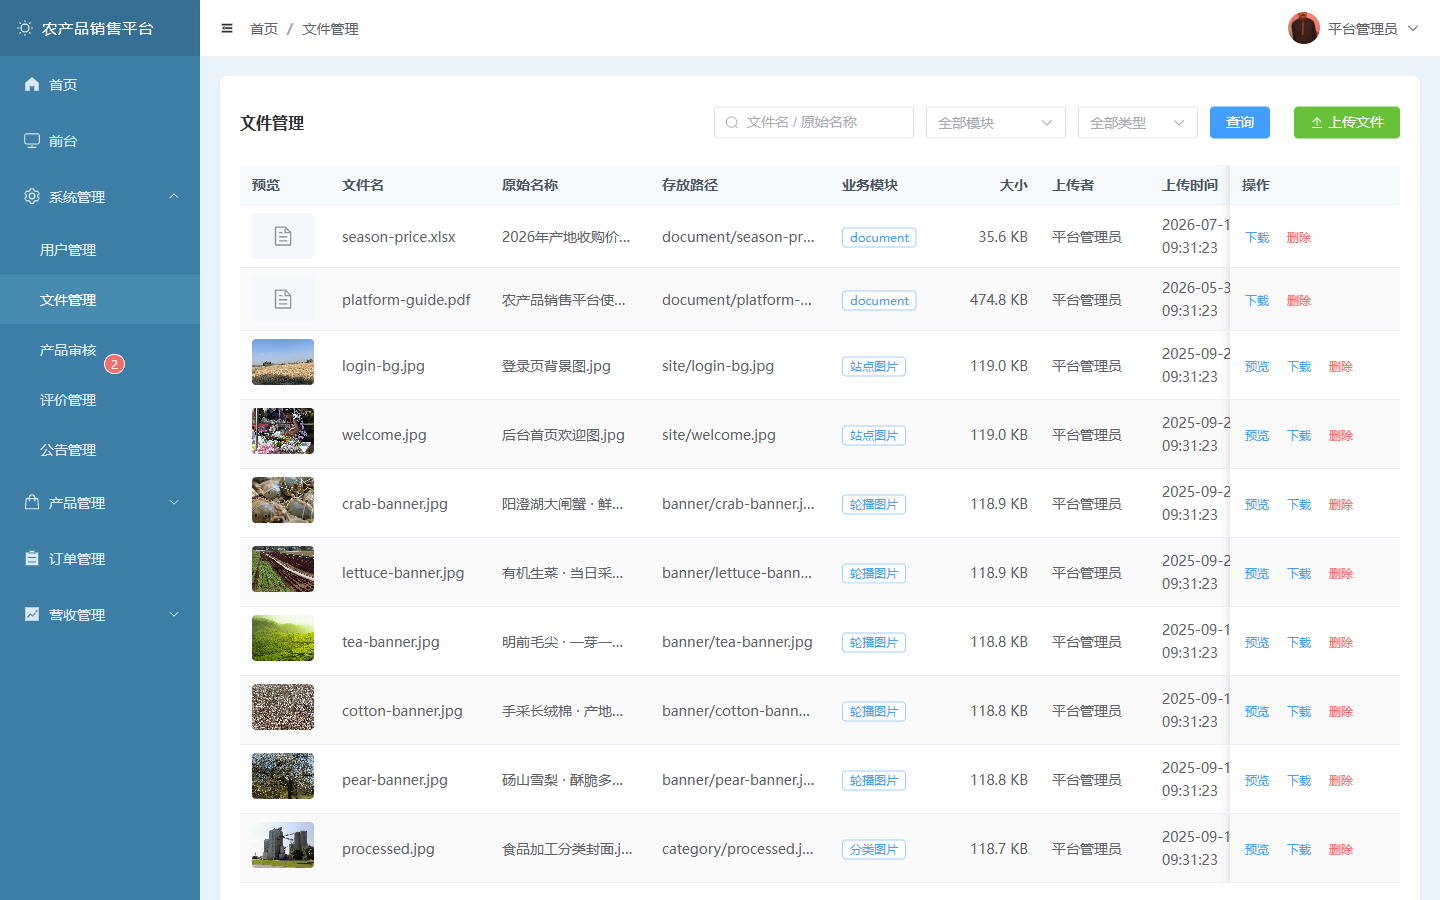Click the chart icon beside 营收管理

tap(32, 615)
